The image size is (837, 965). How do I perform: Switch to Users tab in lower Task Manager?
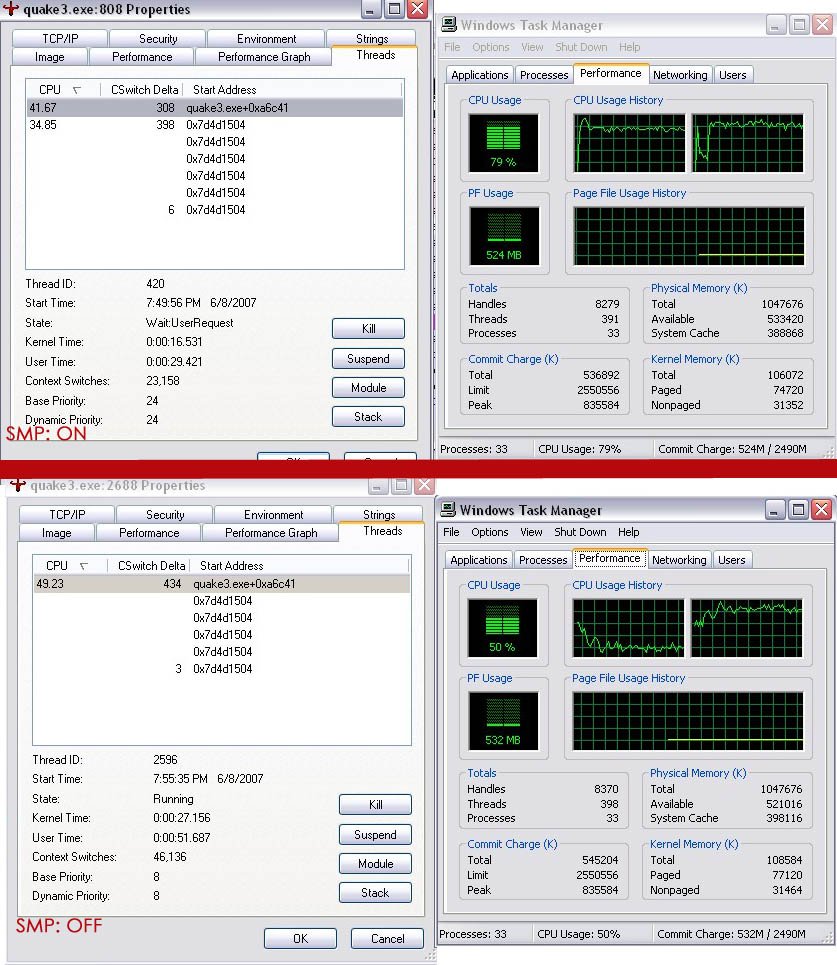click(731, 559)
